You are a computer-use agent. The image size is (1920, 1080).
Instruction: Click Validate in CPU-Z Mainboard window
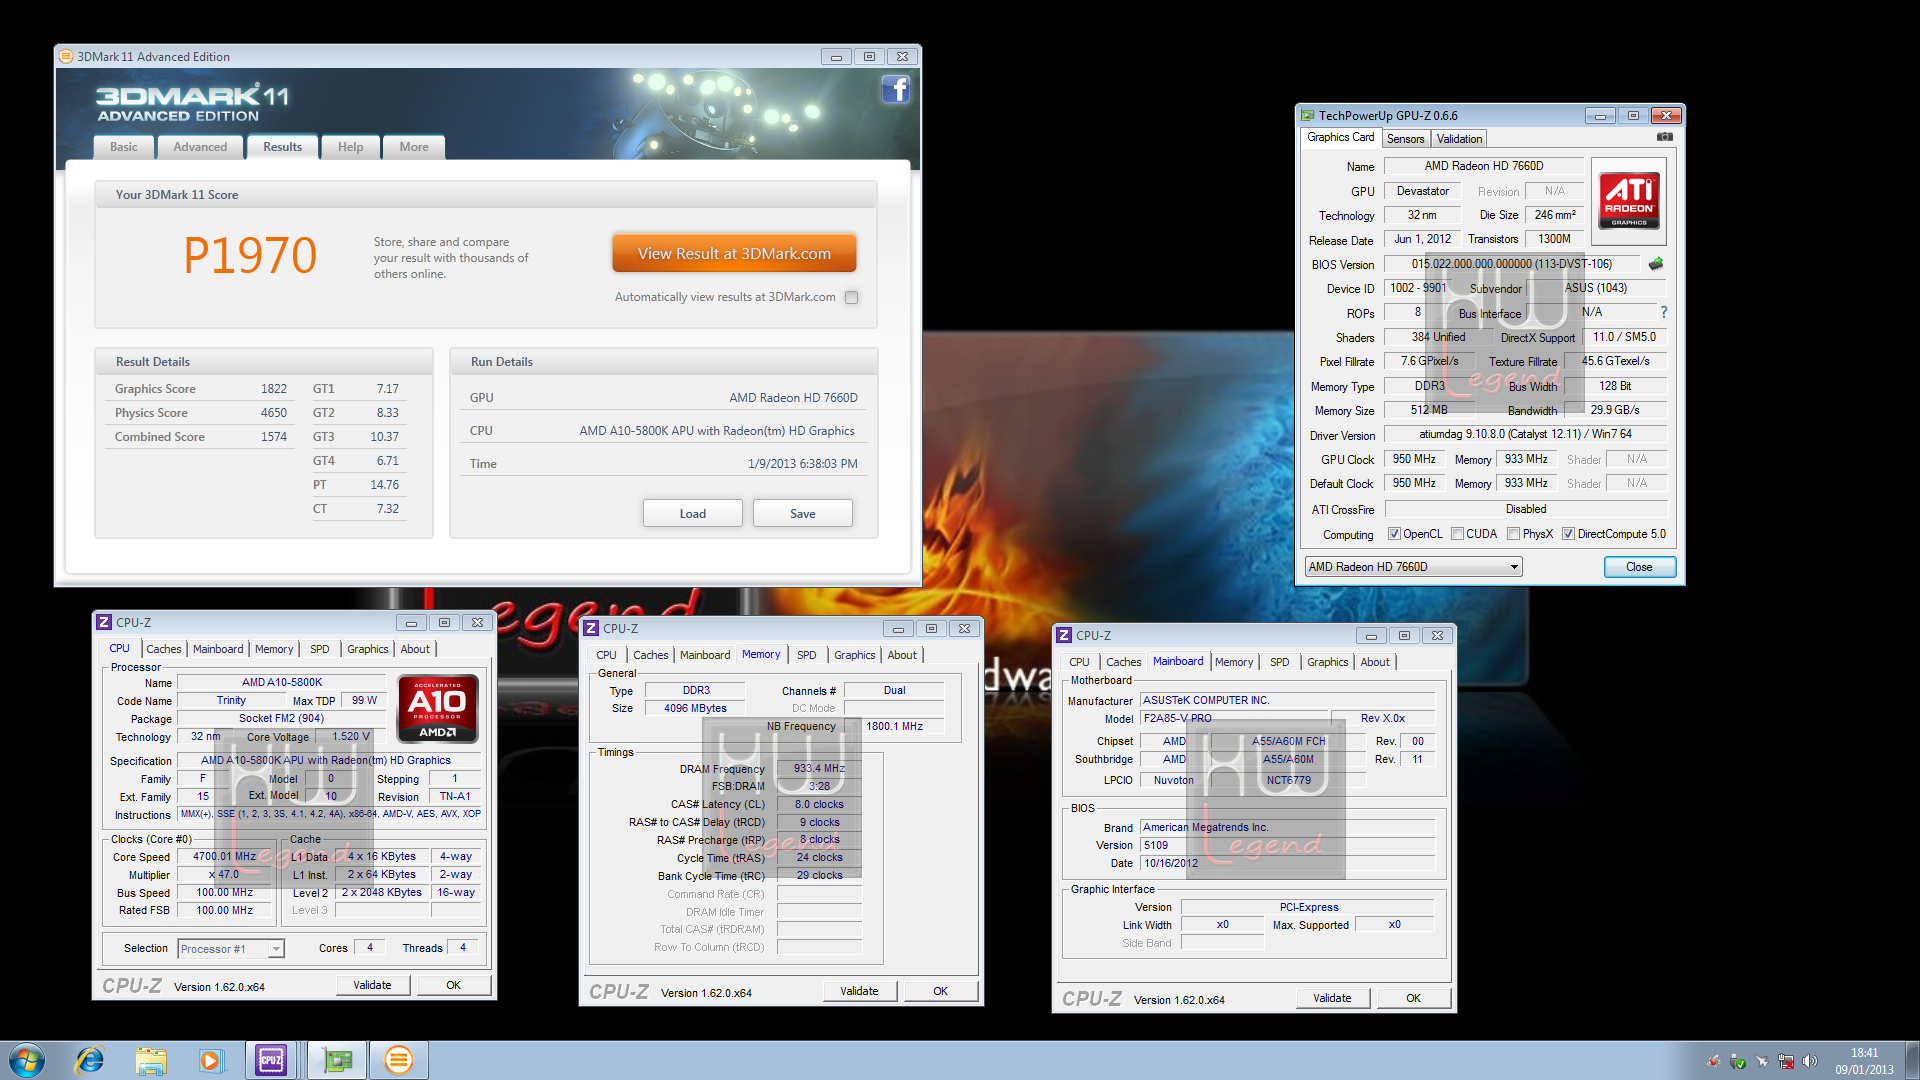point(1332,998)
